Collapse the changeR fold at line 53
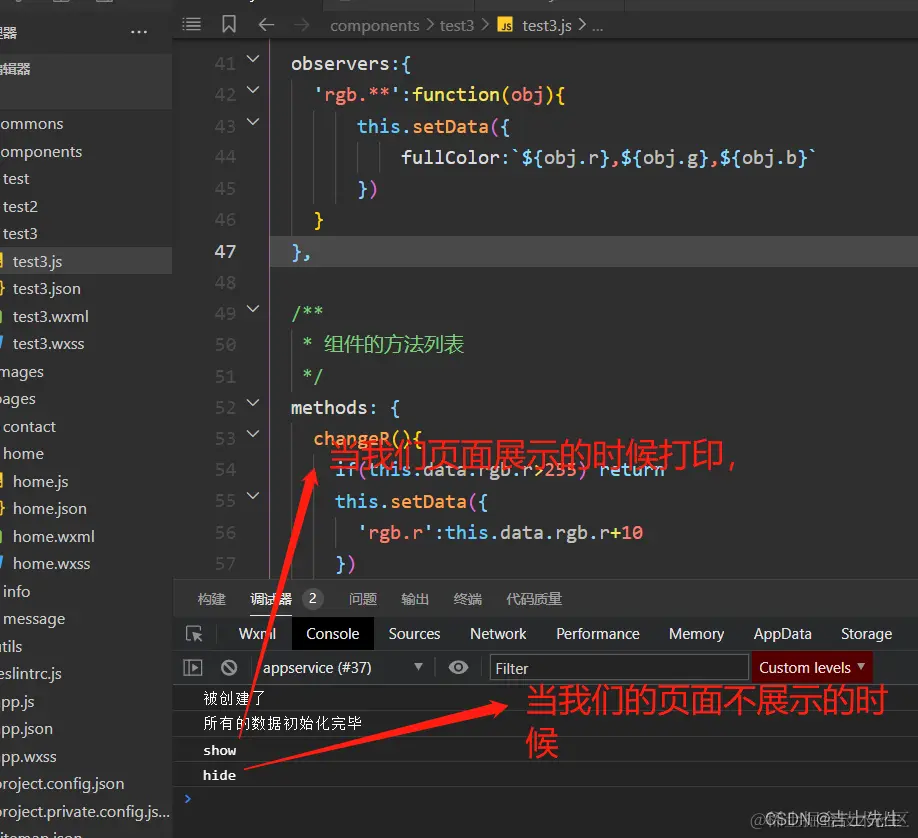This screenshot has height=838, width=918. [x=253, y=434]
